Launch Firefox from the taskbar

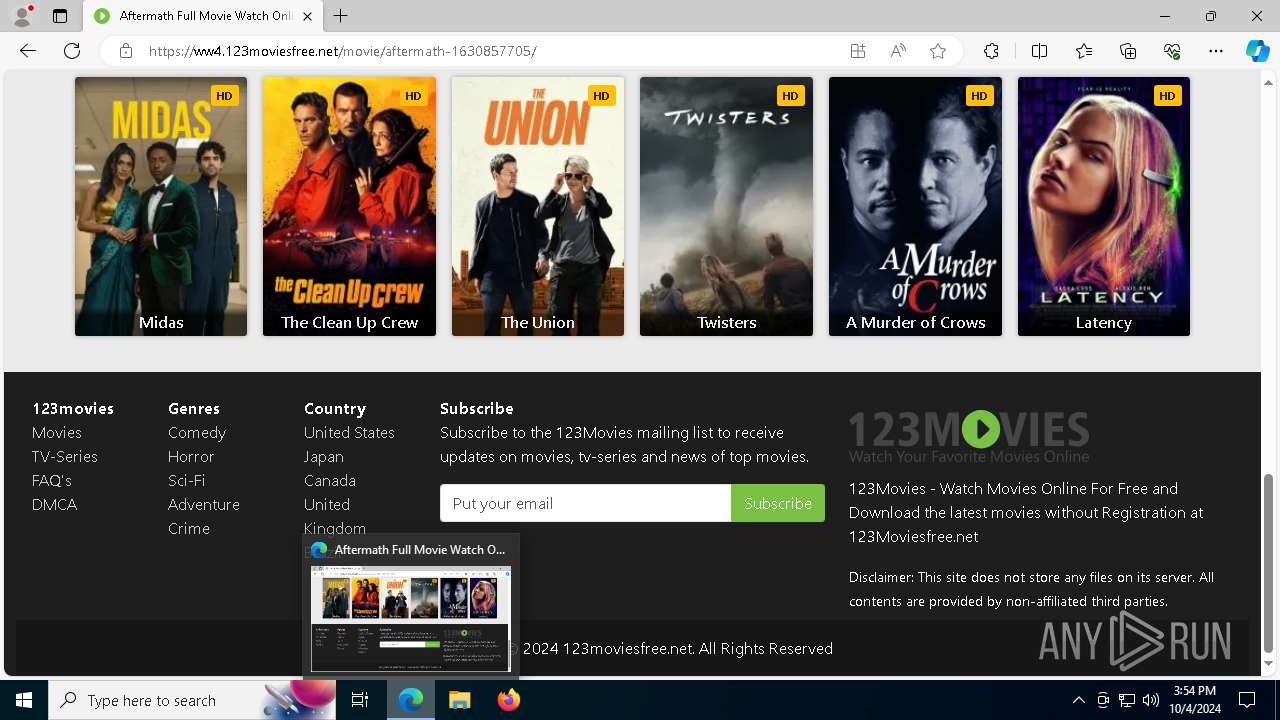(x=508, y=700)
